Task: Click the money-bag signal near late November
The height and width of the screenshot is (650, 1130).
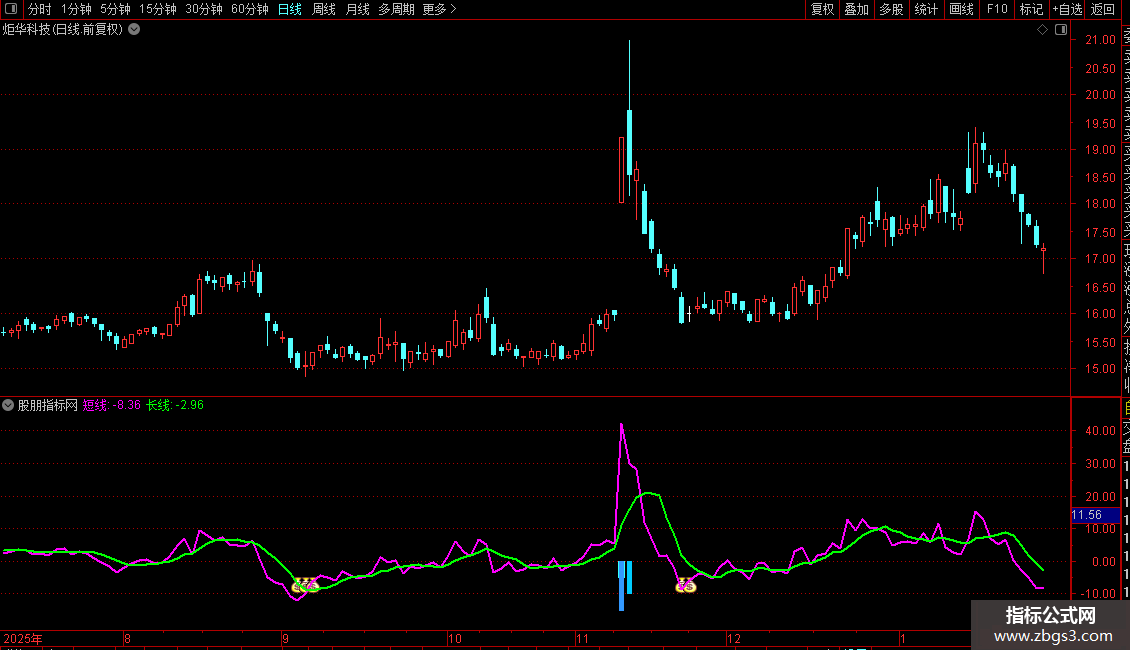Action: pyautogui.click(x=685, y=585)
